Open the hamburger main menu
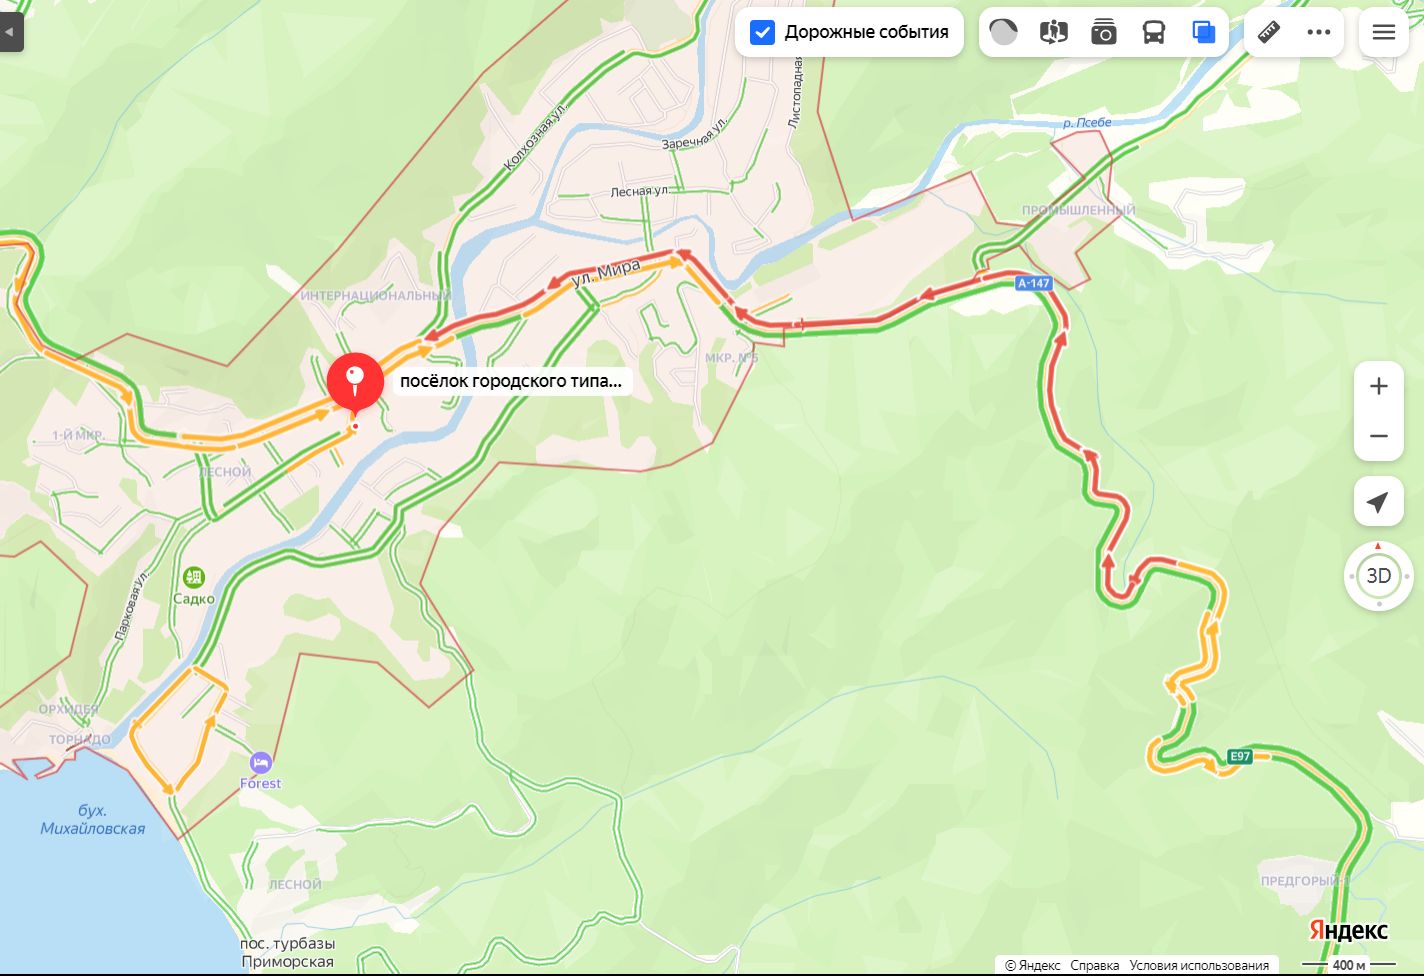The width and height of the screenshot is (1424, 976). 1384,32
